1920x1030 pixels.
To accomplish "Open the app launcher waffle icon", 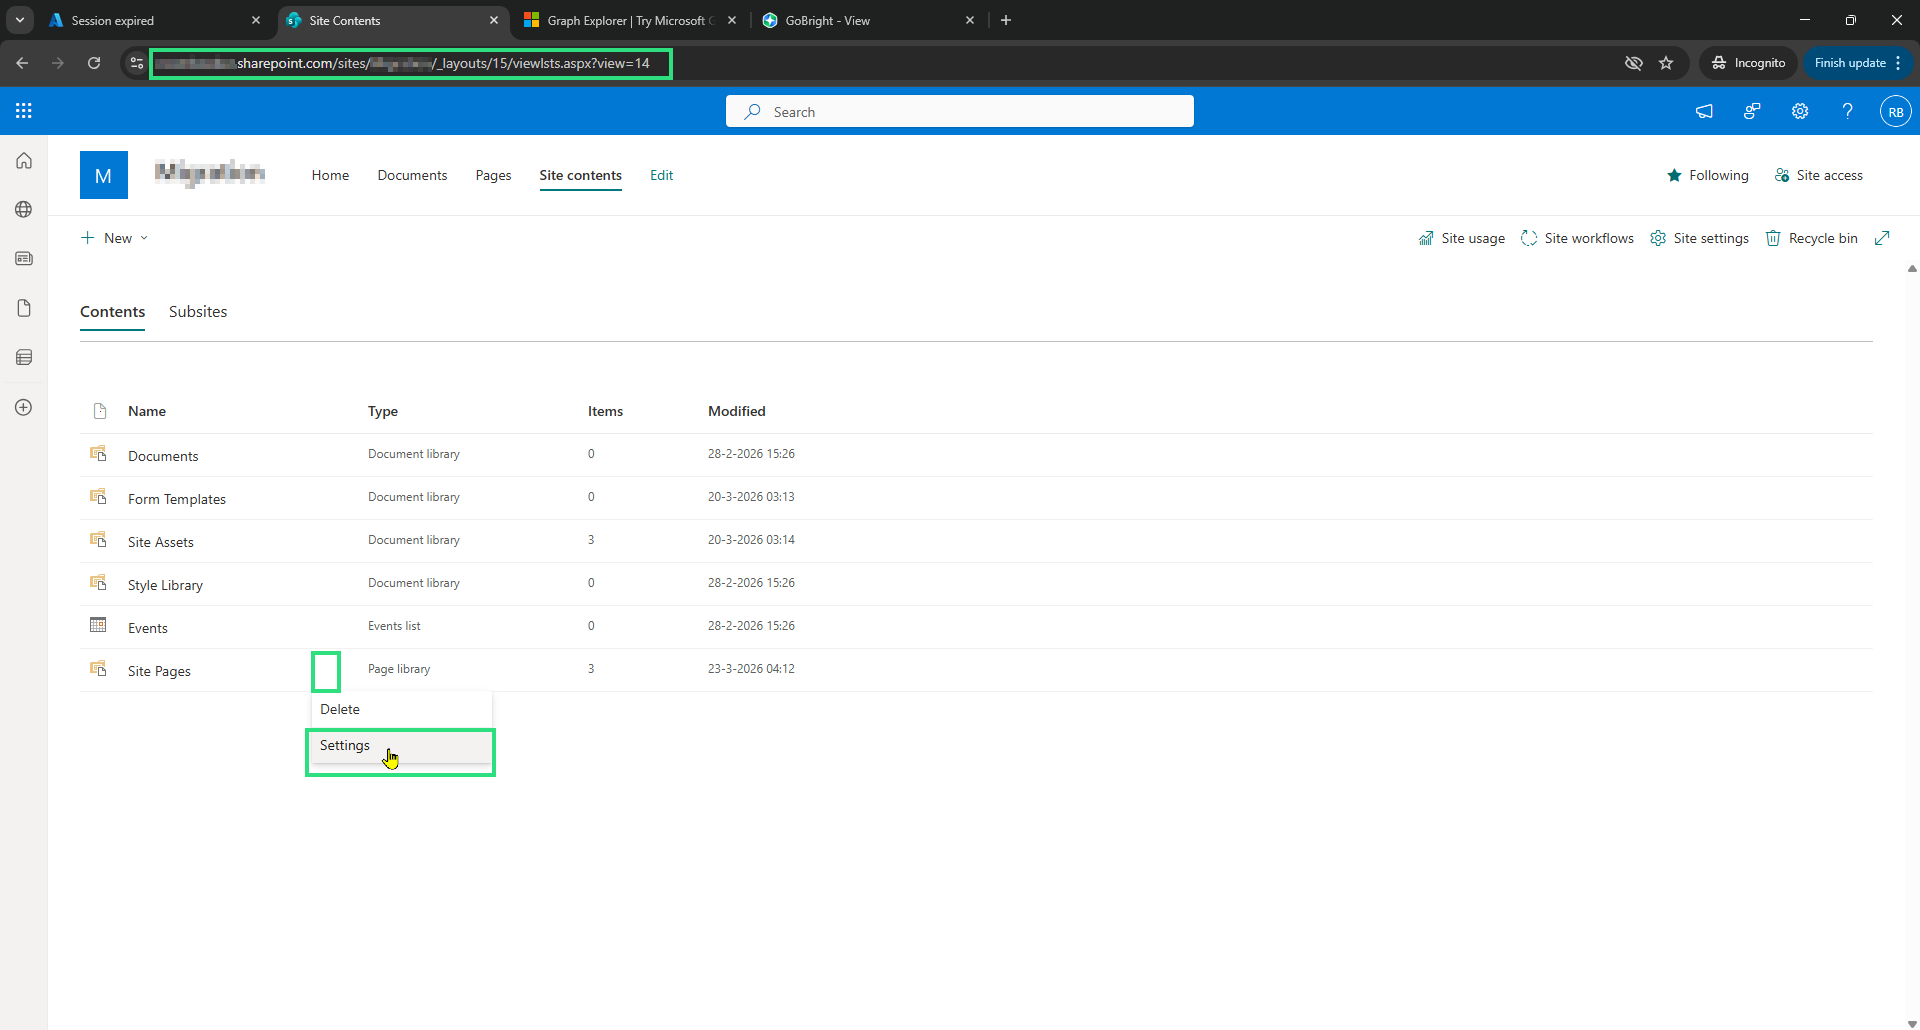I will 24,111.
